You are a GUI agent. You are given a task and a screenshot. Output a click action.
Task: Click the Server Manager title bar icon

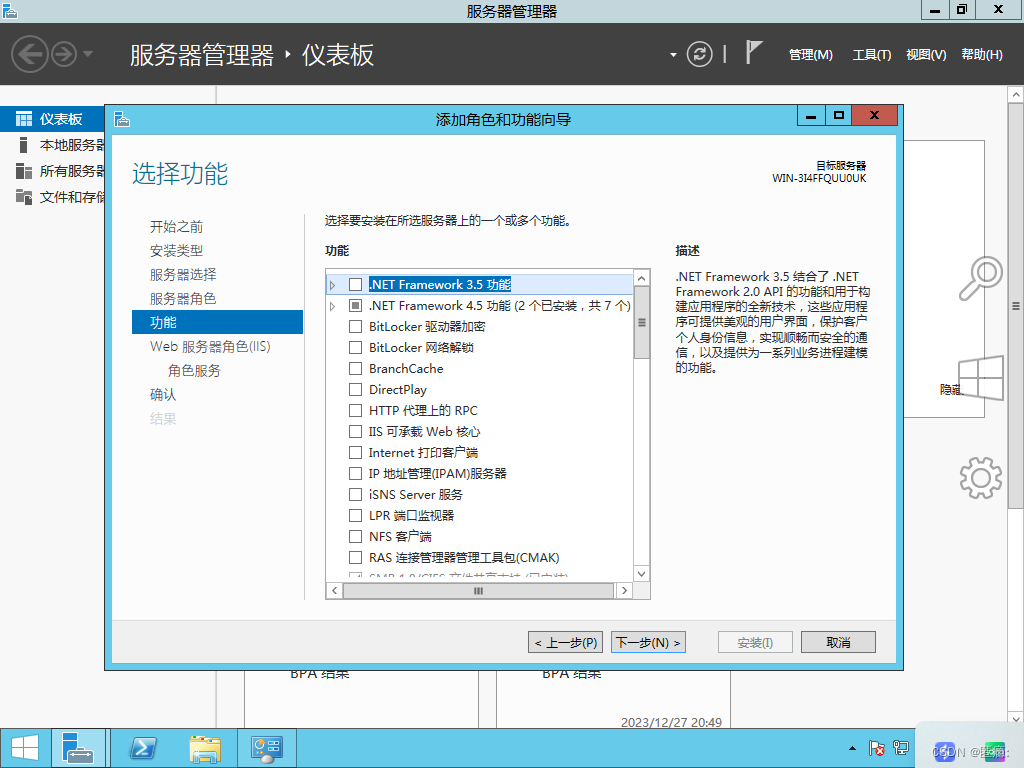tap(10, 10)
